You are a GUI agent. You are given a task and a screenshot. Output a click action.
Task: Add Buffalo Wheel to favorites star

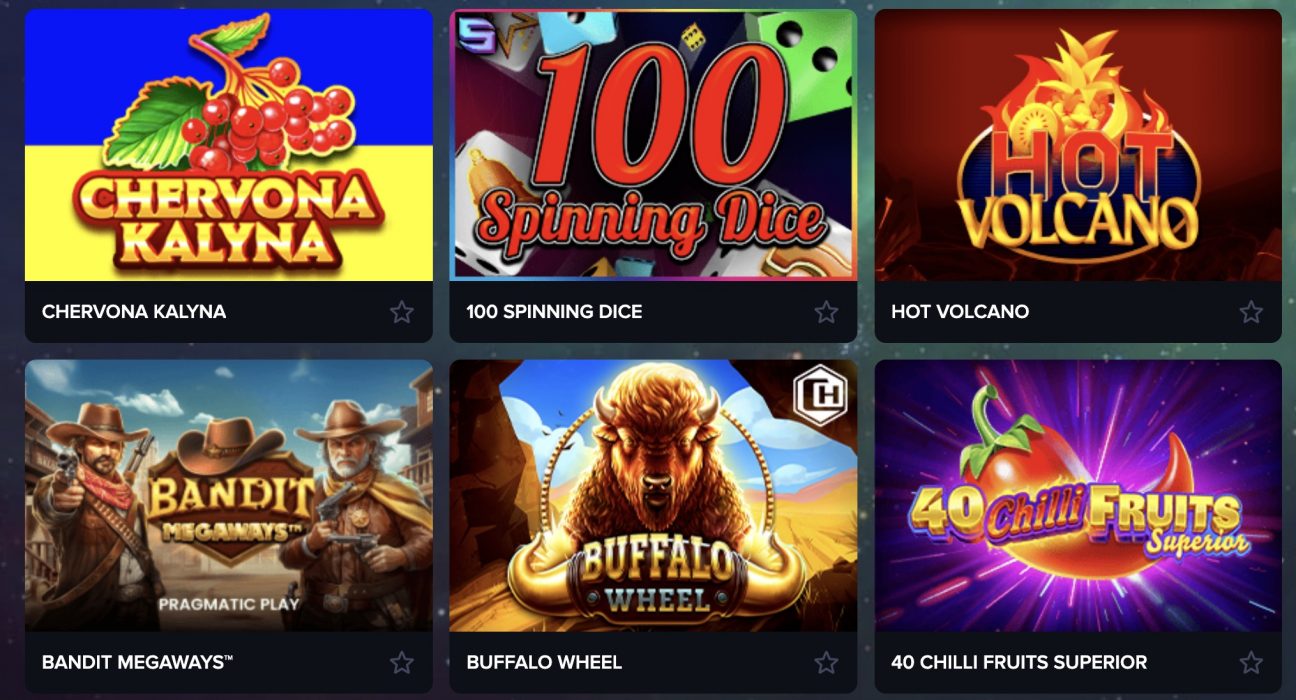pos(826,662)
